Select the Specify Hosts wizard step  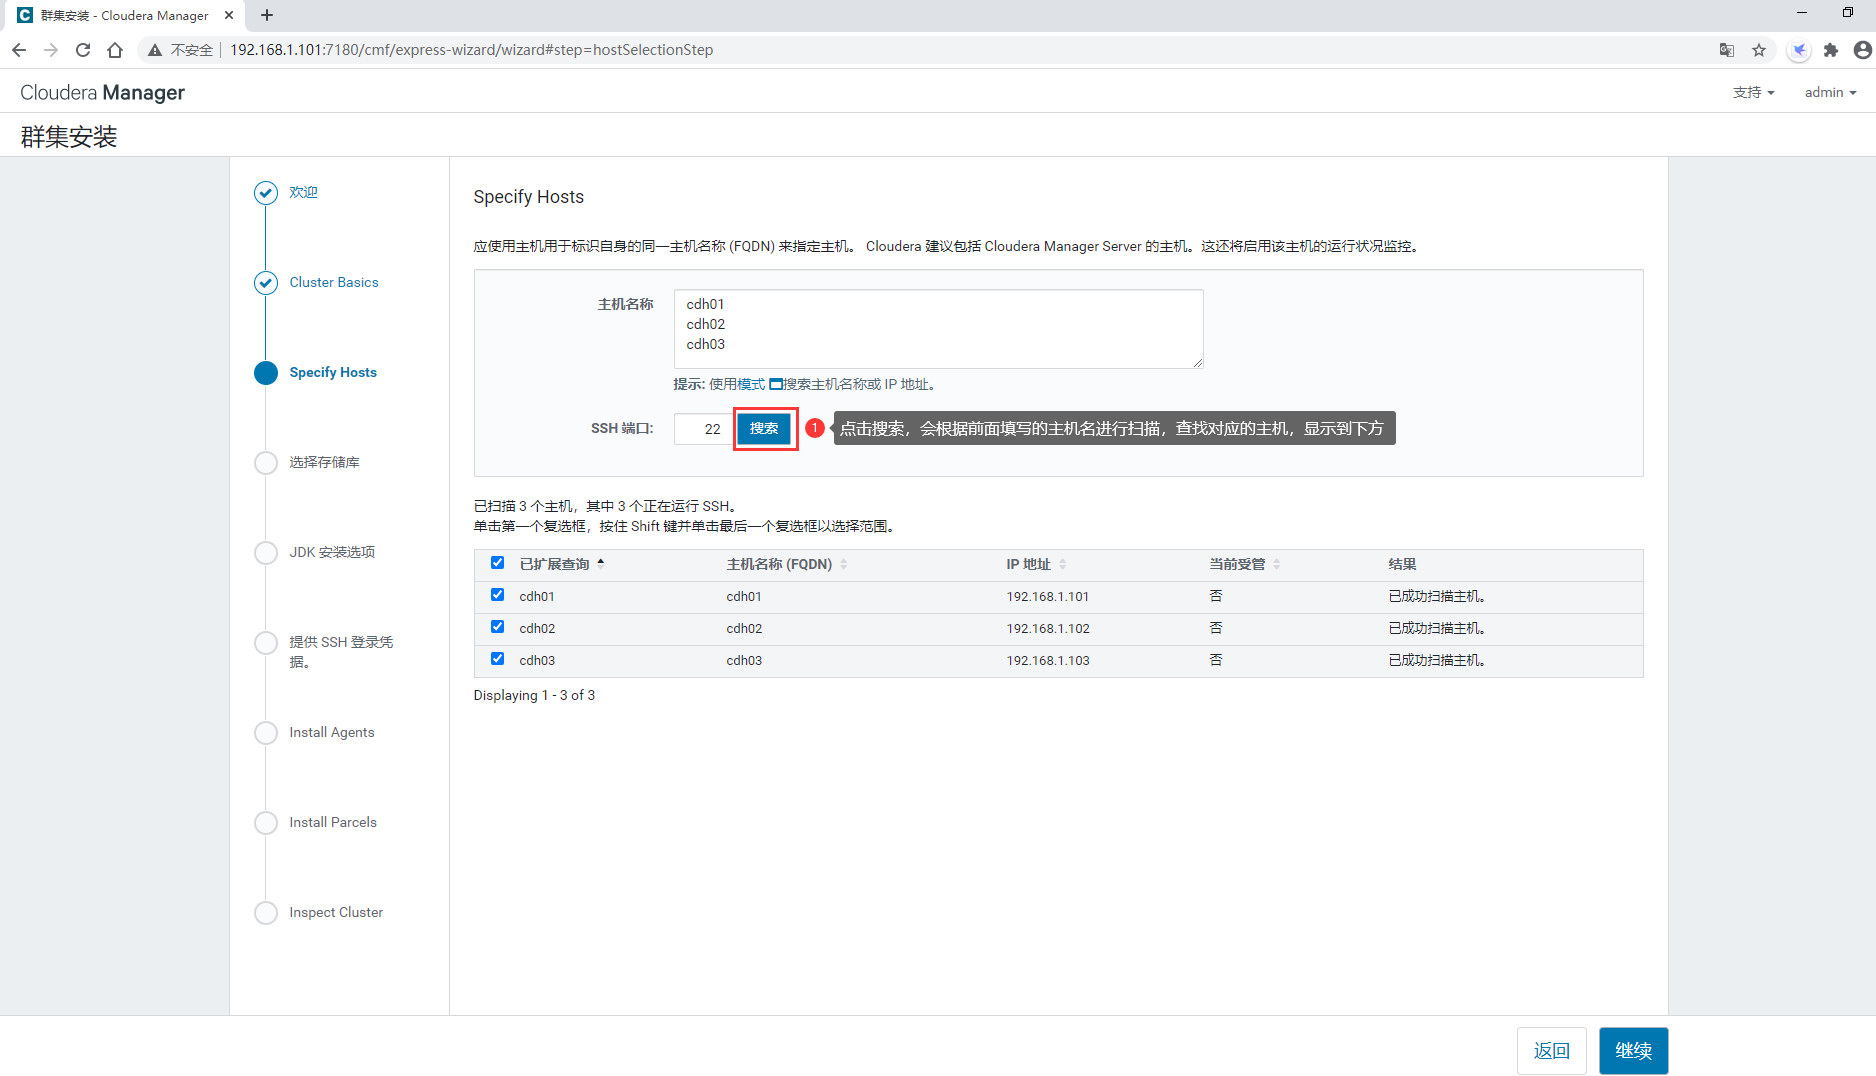333,372
